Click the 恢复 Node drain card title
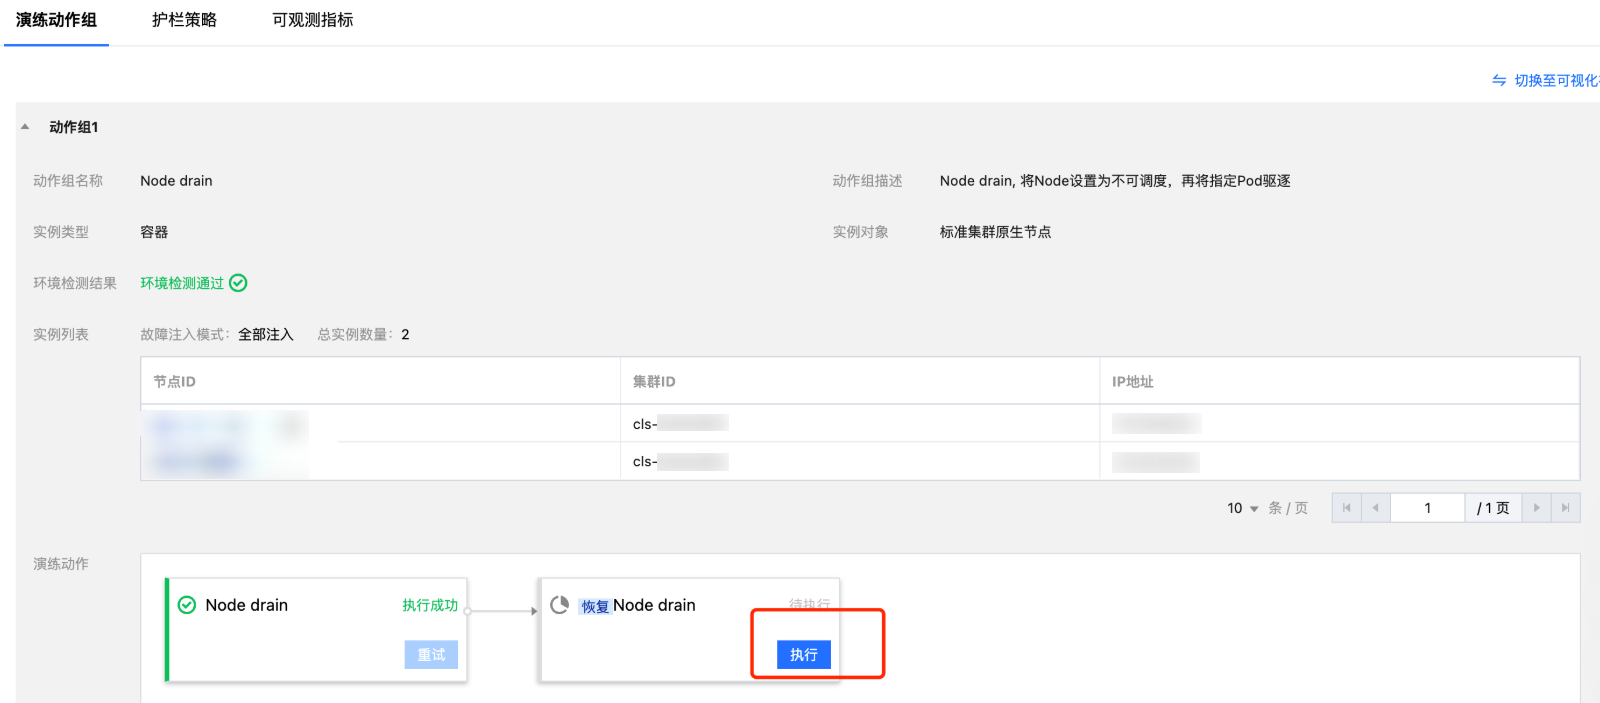 pos(637,605)
